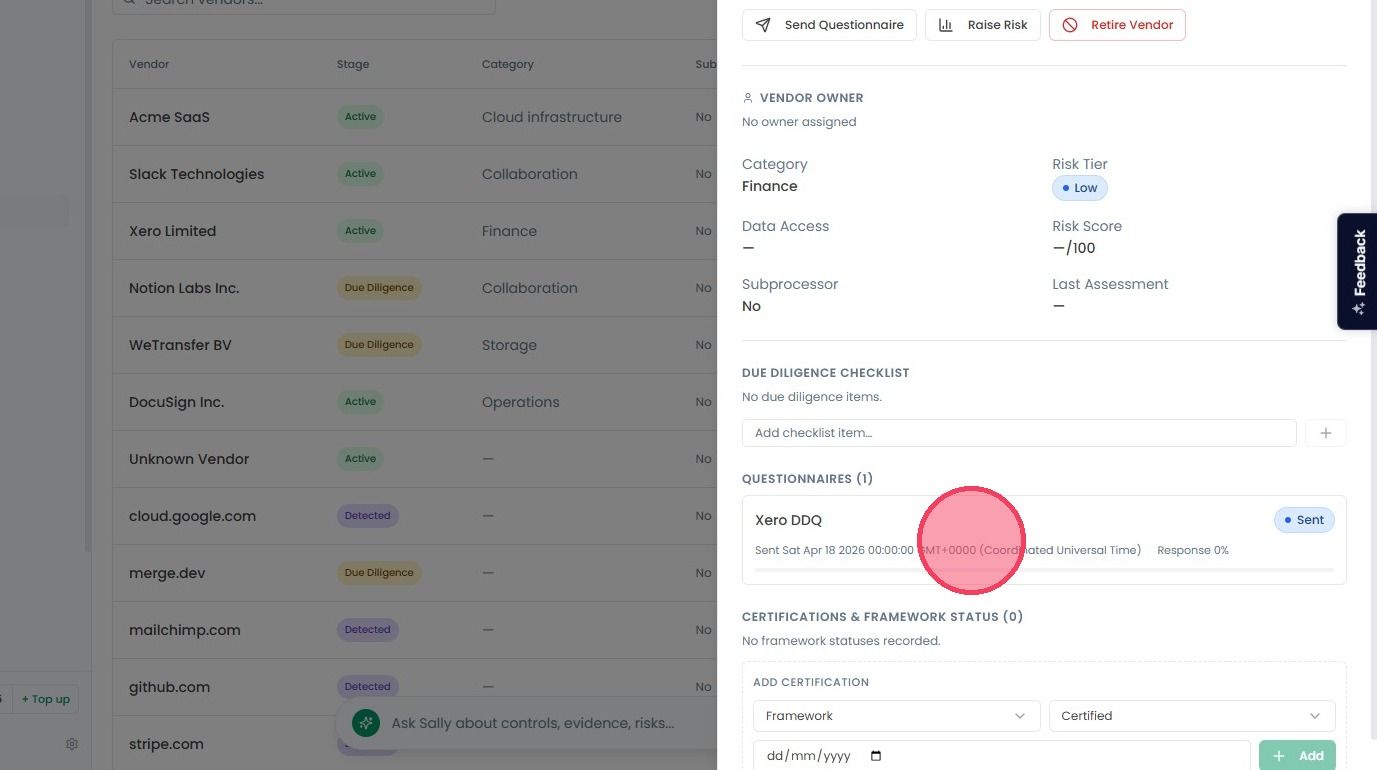This screenshot has width=1377, height=770.
Task: Click the No owner assigned text
Action: [799, 122]
